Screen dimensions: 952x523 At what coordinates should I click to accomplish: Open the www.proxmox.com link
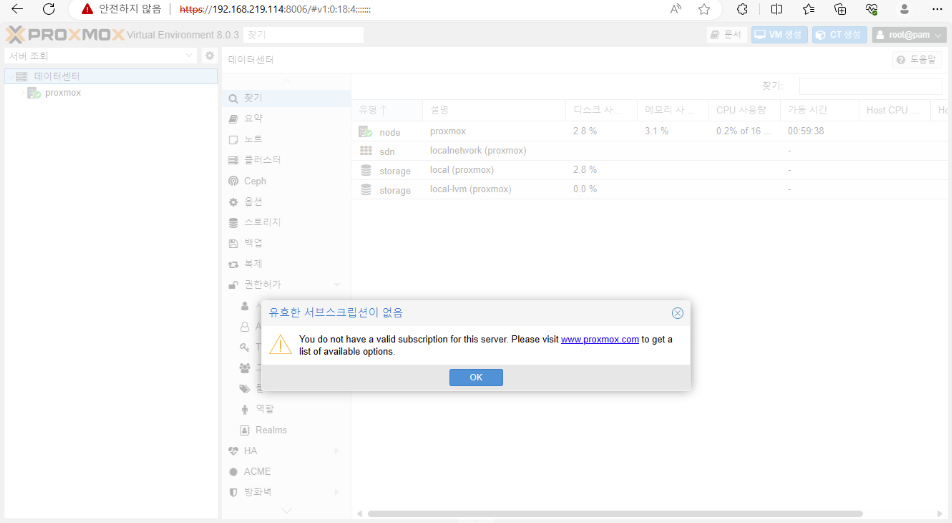(x=599, y=339)
